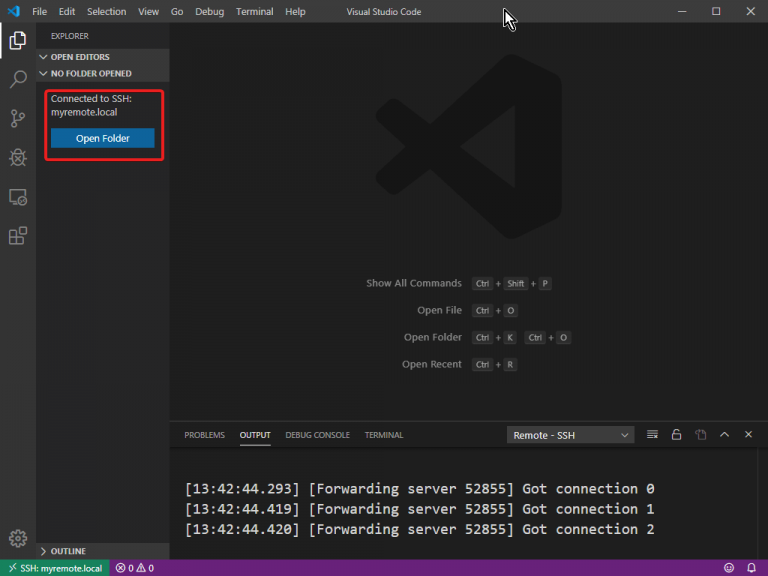The image size is (768, 576).
Task: Open the Remote - SSH output channel dropdown
Action: pos(571,435)
